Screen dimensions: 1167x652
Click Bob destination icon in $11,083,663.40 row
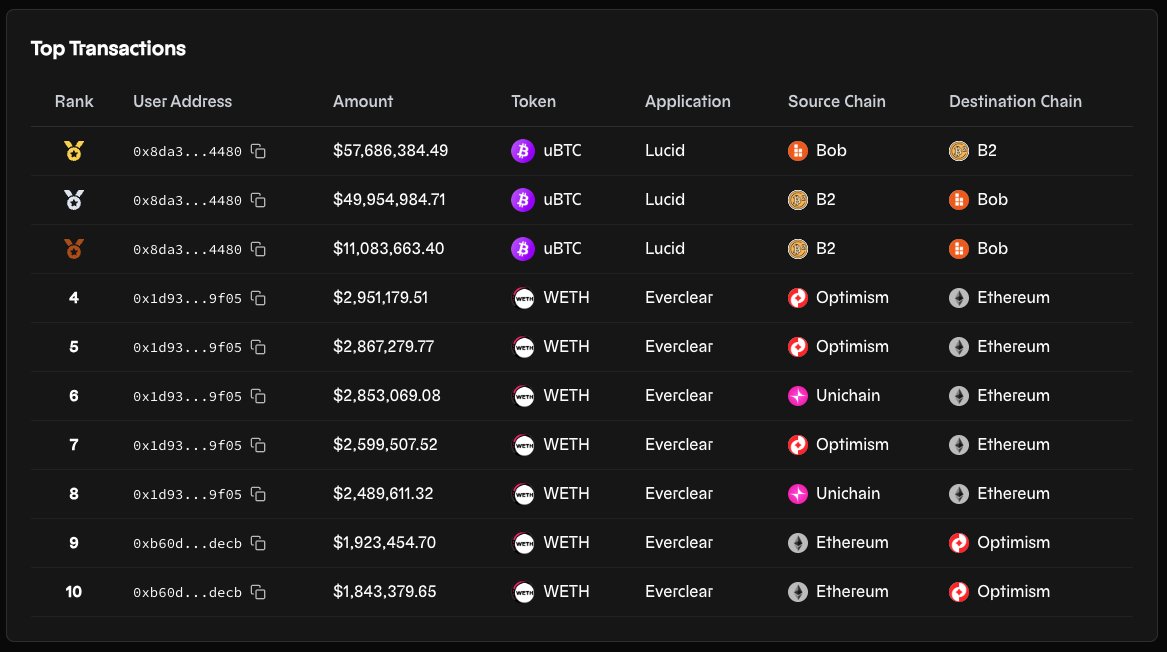click(x=959, y=249)
